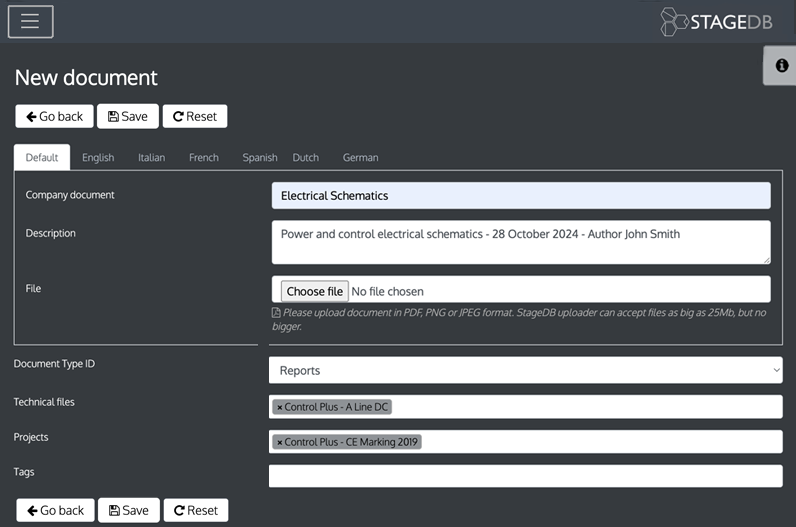Click the Choose file button
This screenshot has width=796, height=527.
[x=314, y=291]
